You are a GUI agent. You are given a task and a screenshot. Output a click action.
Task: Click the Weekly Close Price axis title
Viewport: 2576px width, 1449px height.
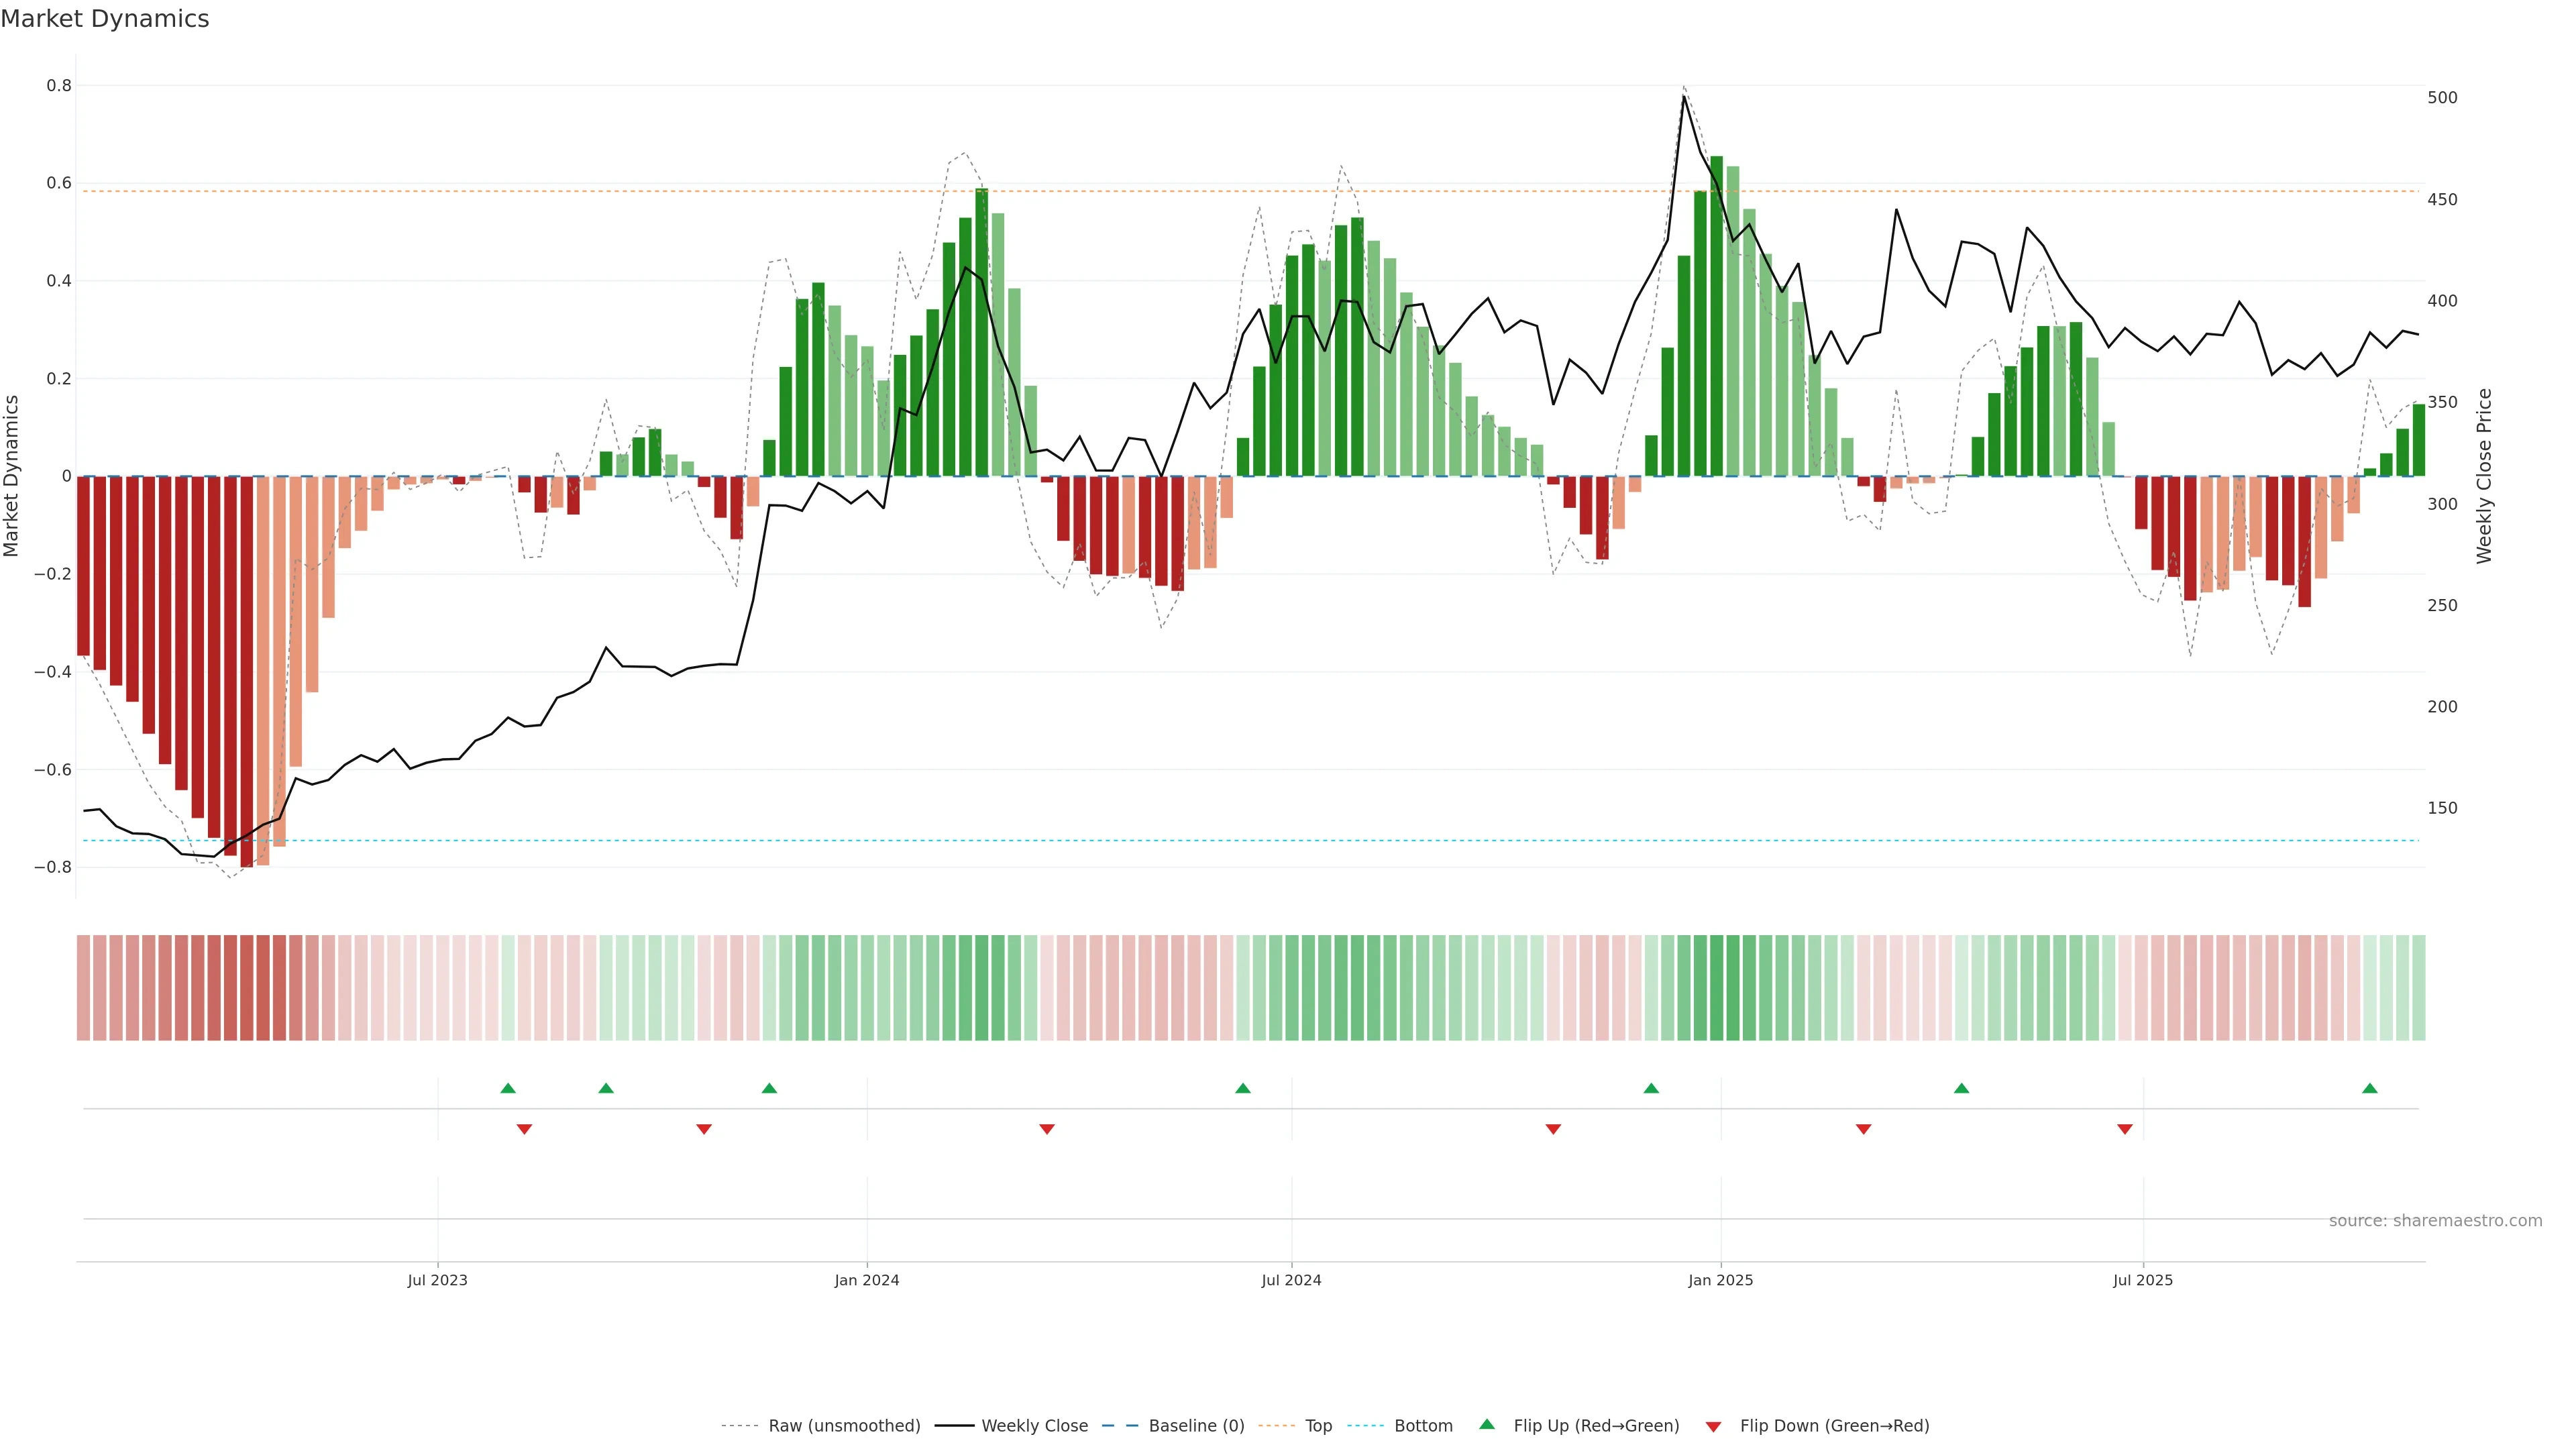pos(2484,476)
